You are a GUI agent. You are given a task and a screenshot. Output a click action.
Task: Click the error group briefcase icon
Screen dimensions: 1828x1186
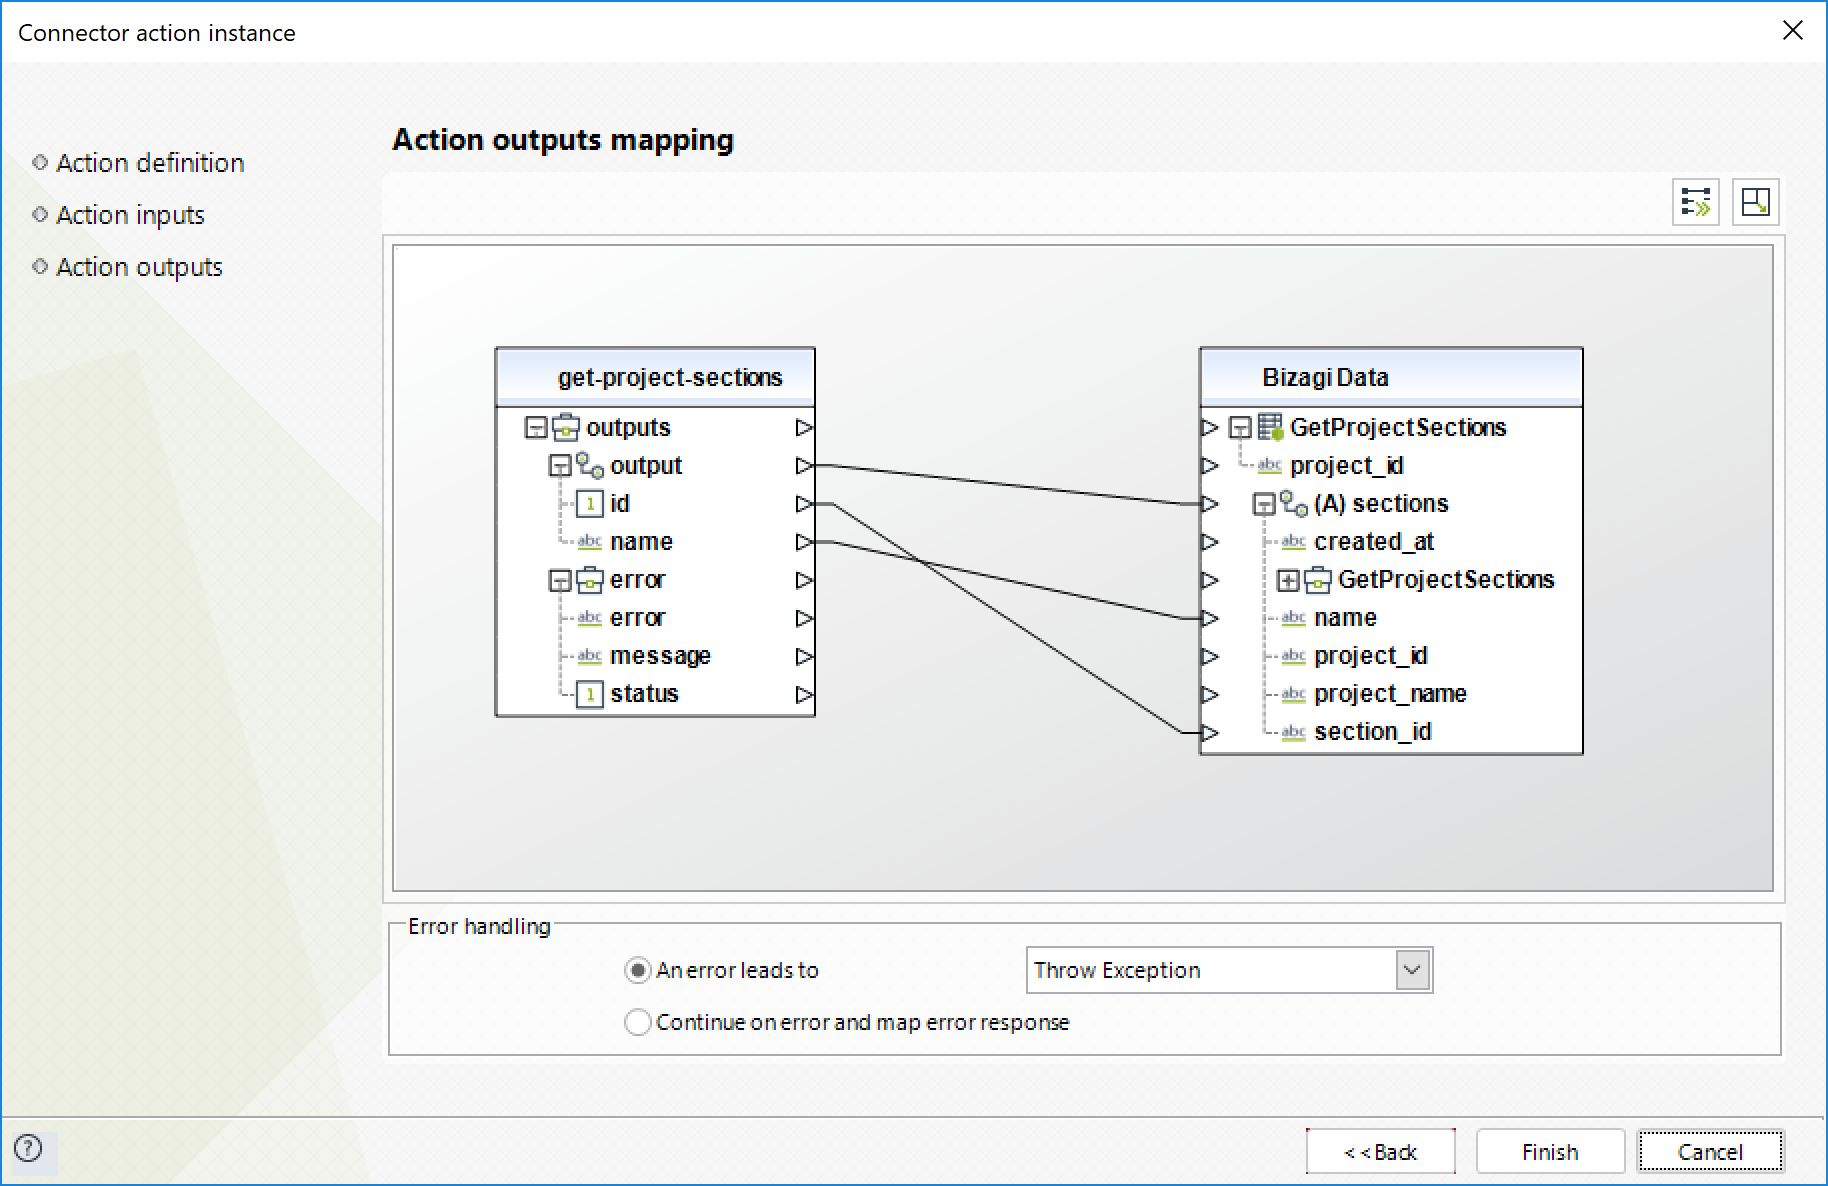point(590,580)
